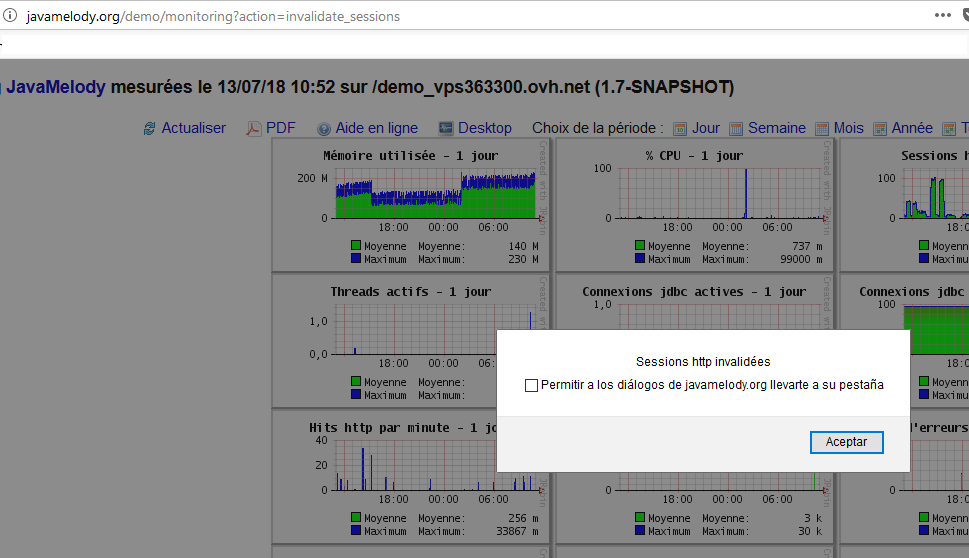Select the Semaine period link
Viewport: 969px width, 558px height.
pos(776,128)
